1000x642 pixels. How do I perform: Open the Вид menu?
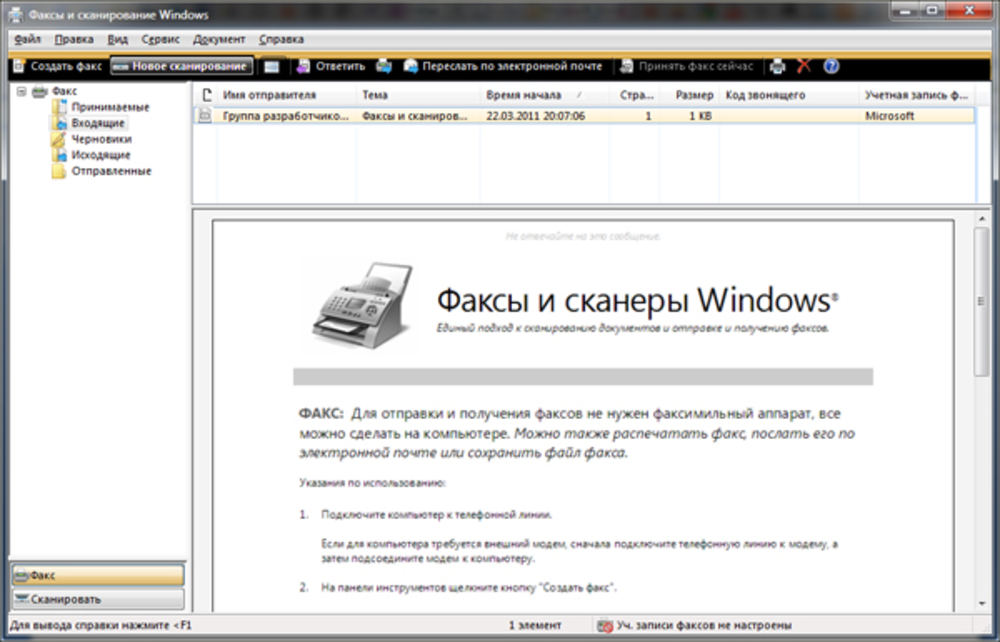117,40
